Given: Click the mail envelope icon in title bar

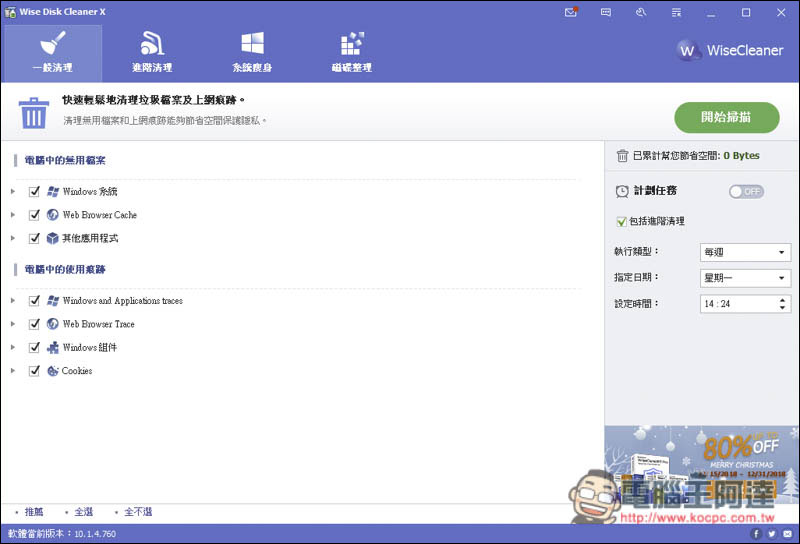Looking at the screenshot, I should (571, 12).
